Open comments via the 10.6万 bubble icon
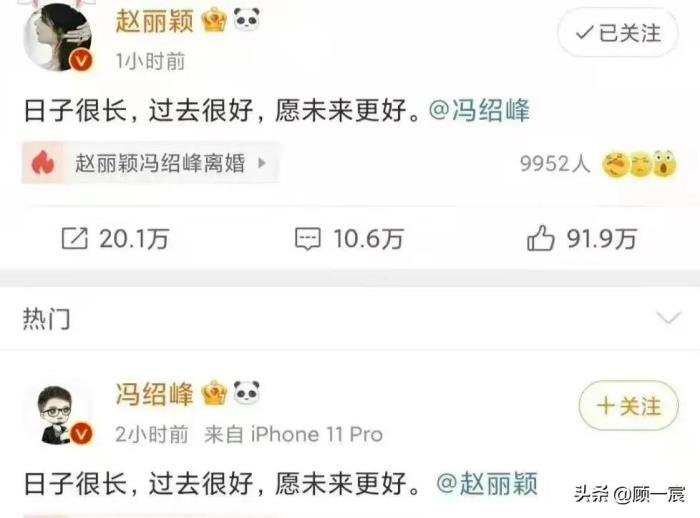Viewport: 700px width, 518px height. 308,238
